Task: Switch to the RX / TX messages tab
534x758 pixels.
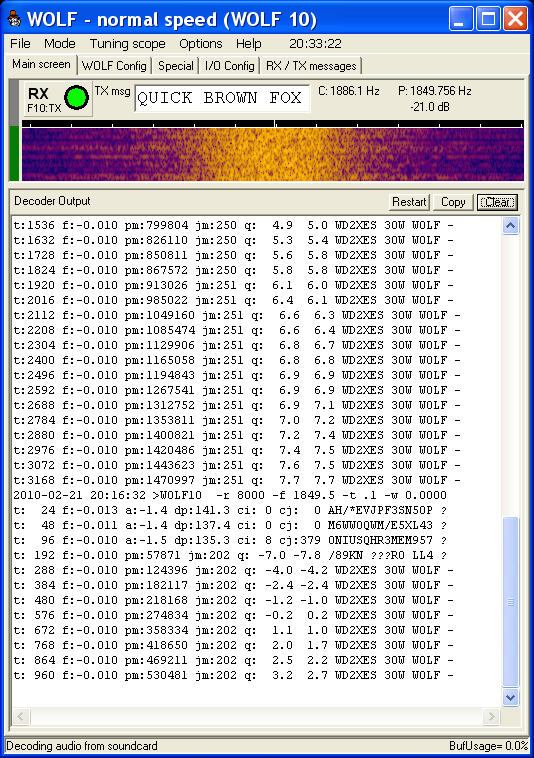Action: click(x=311, y=66)
